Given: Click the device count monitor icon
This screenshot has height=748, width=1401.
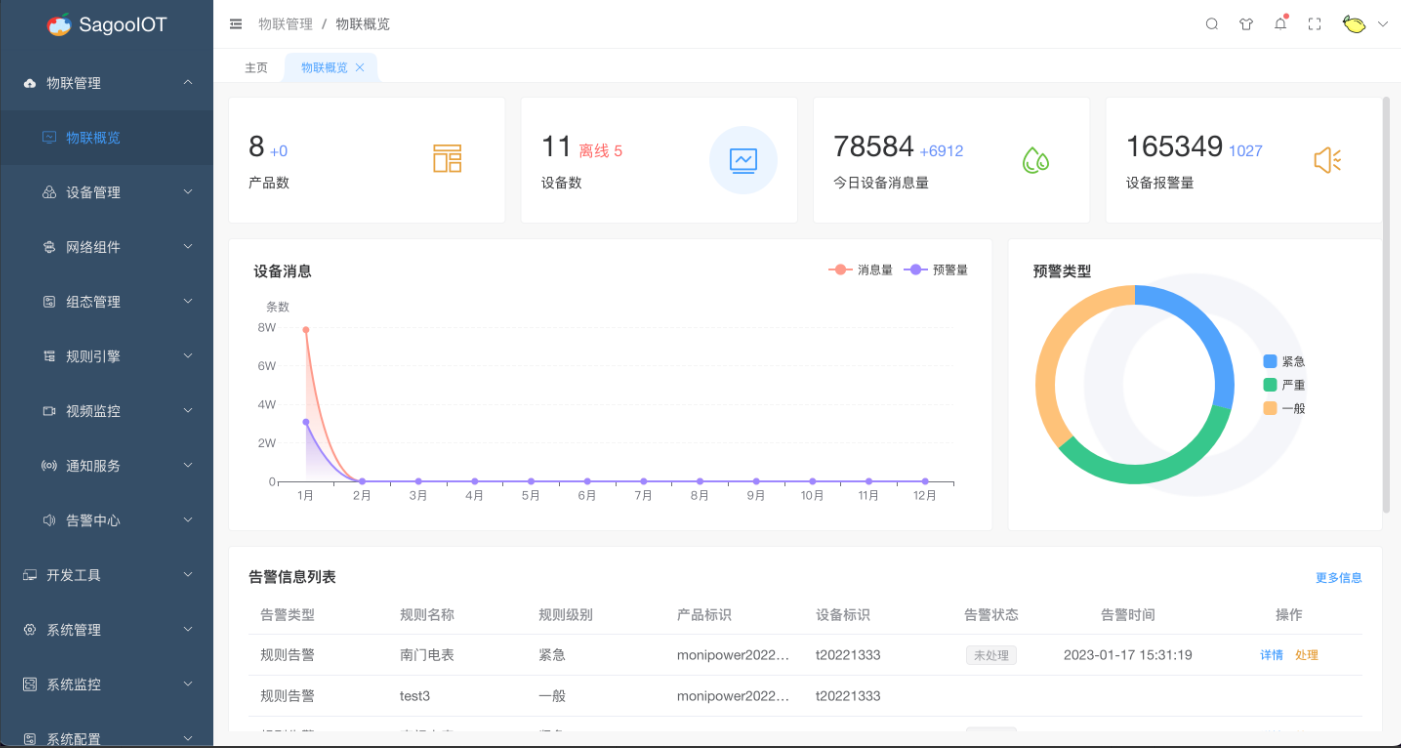Looking at the screenshot, I should (743, 160).
